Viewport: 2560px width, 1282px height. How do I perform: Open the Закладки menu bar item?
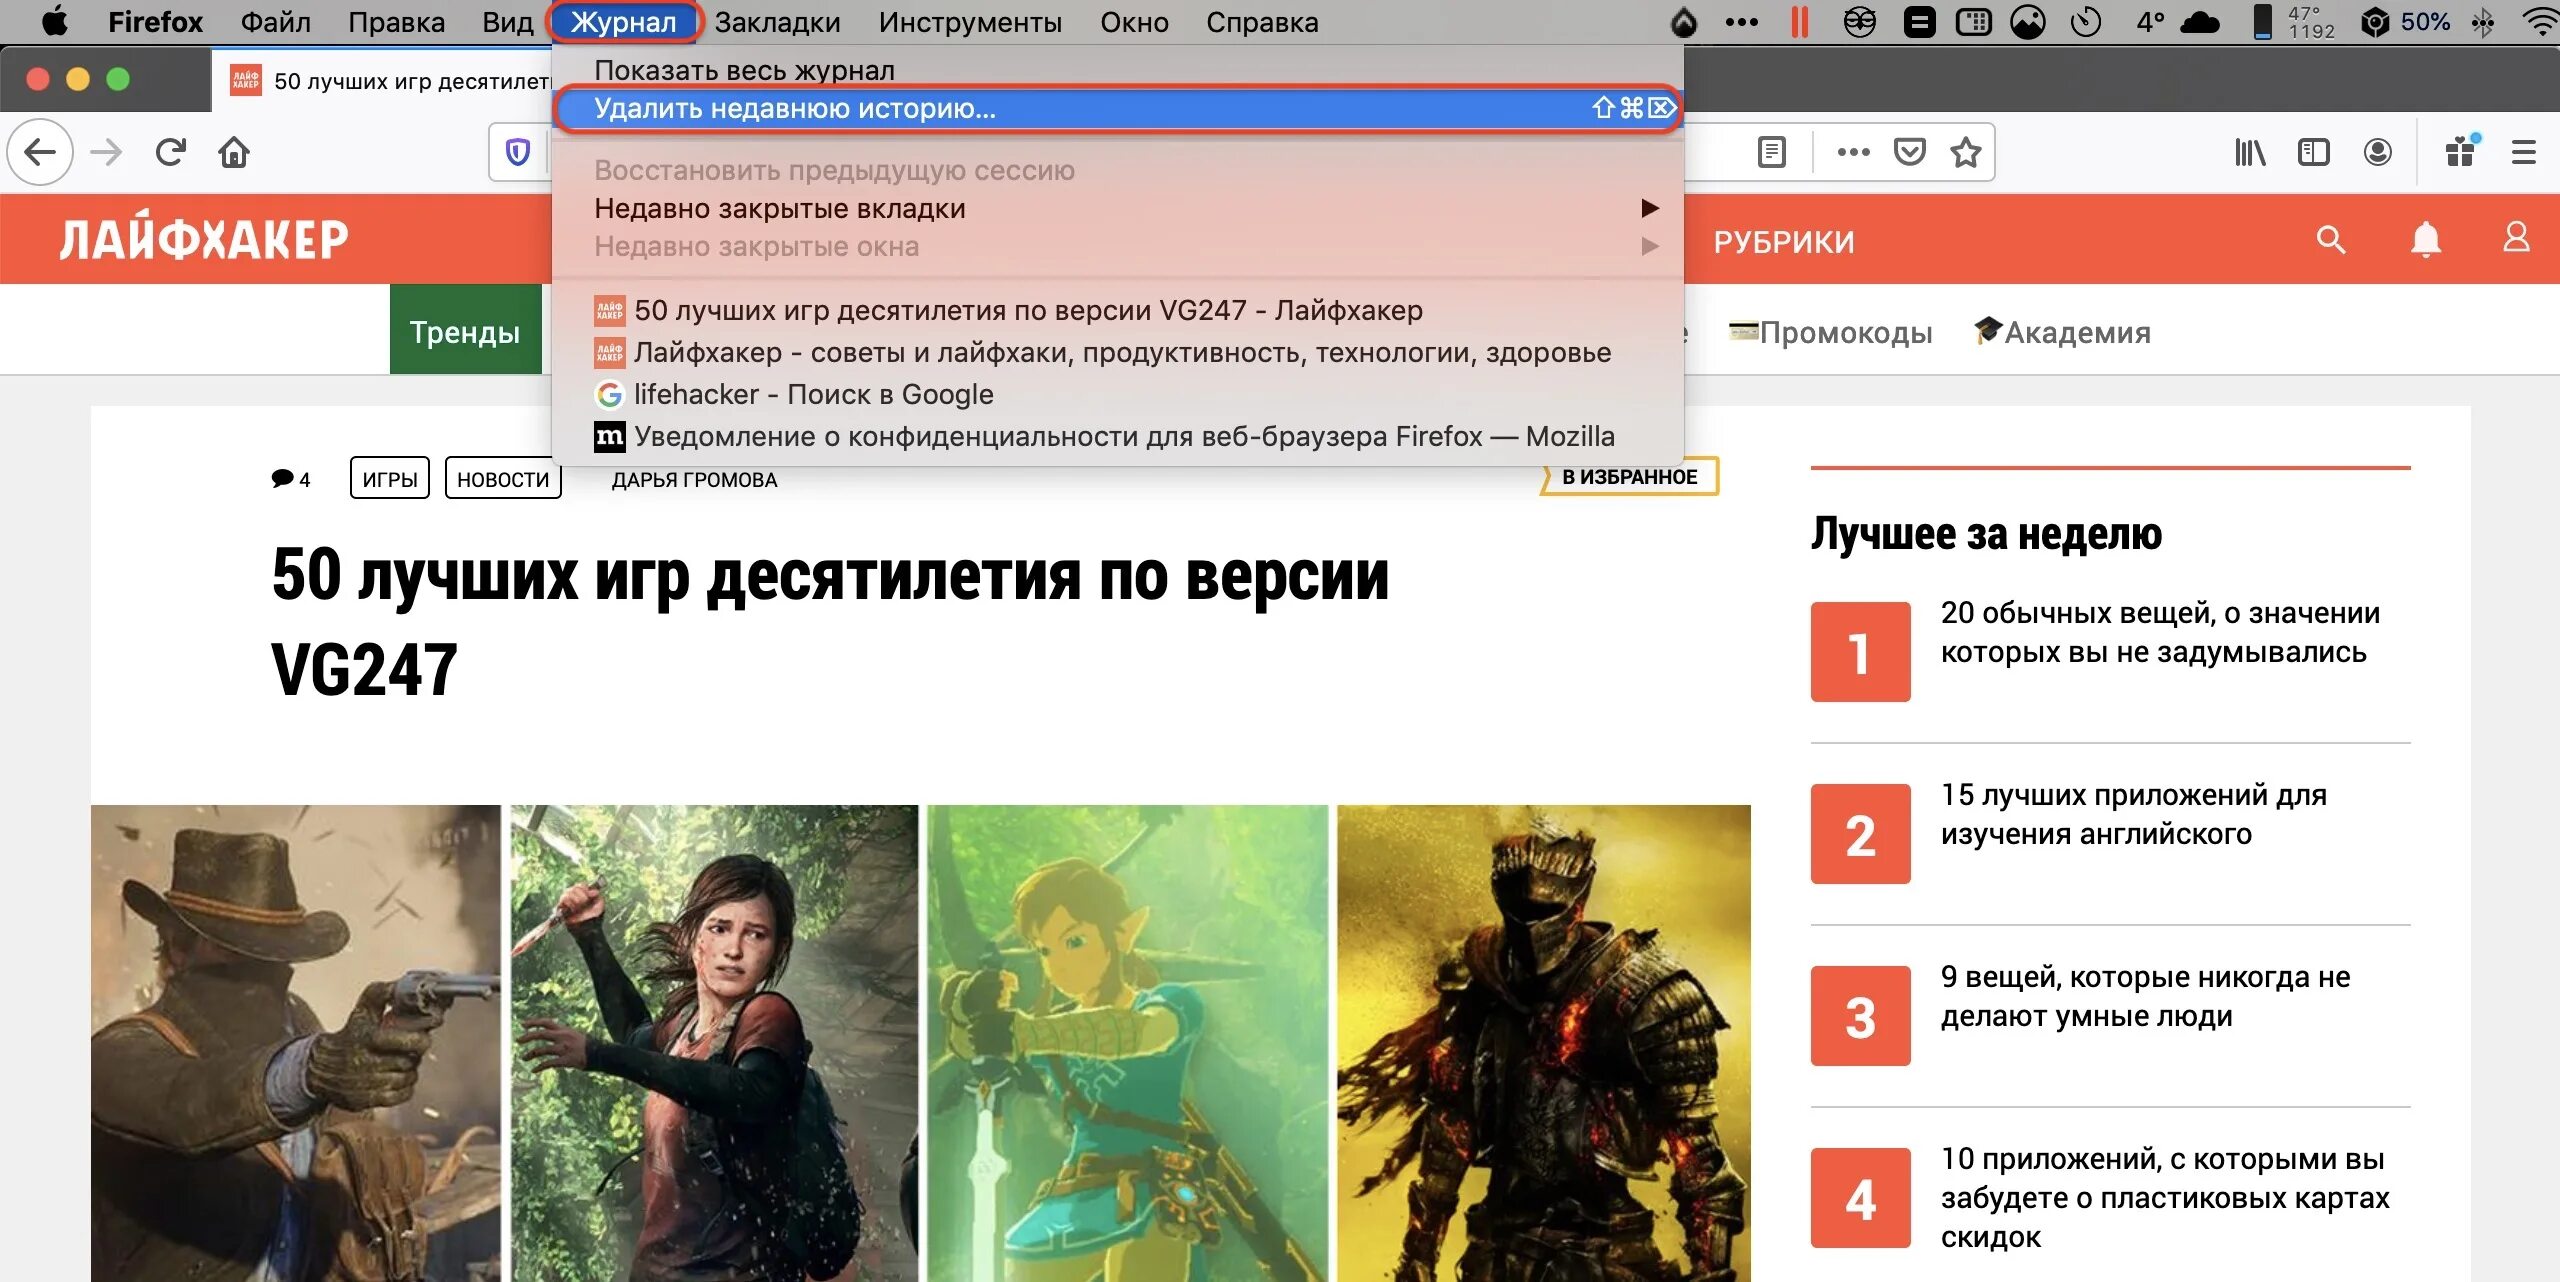[x=777, y=22]
